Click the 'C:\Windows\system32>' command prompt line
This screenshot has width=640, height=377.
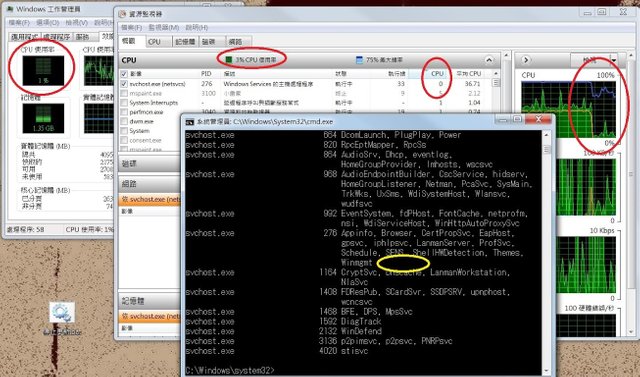pyautogui.click(x=230, y=370)
